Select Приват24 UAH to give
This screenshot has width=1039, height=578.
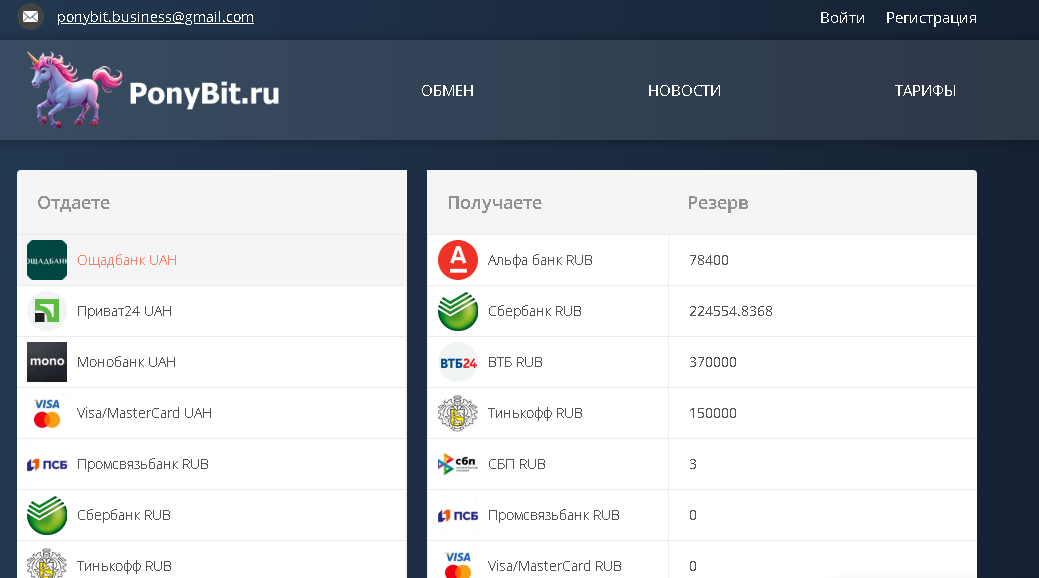click(212, 311)
